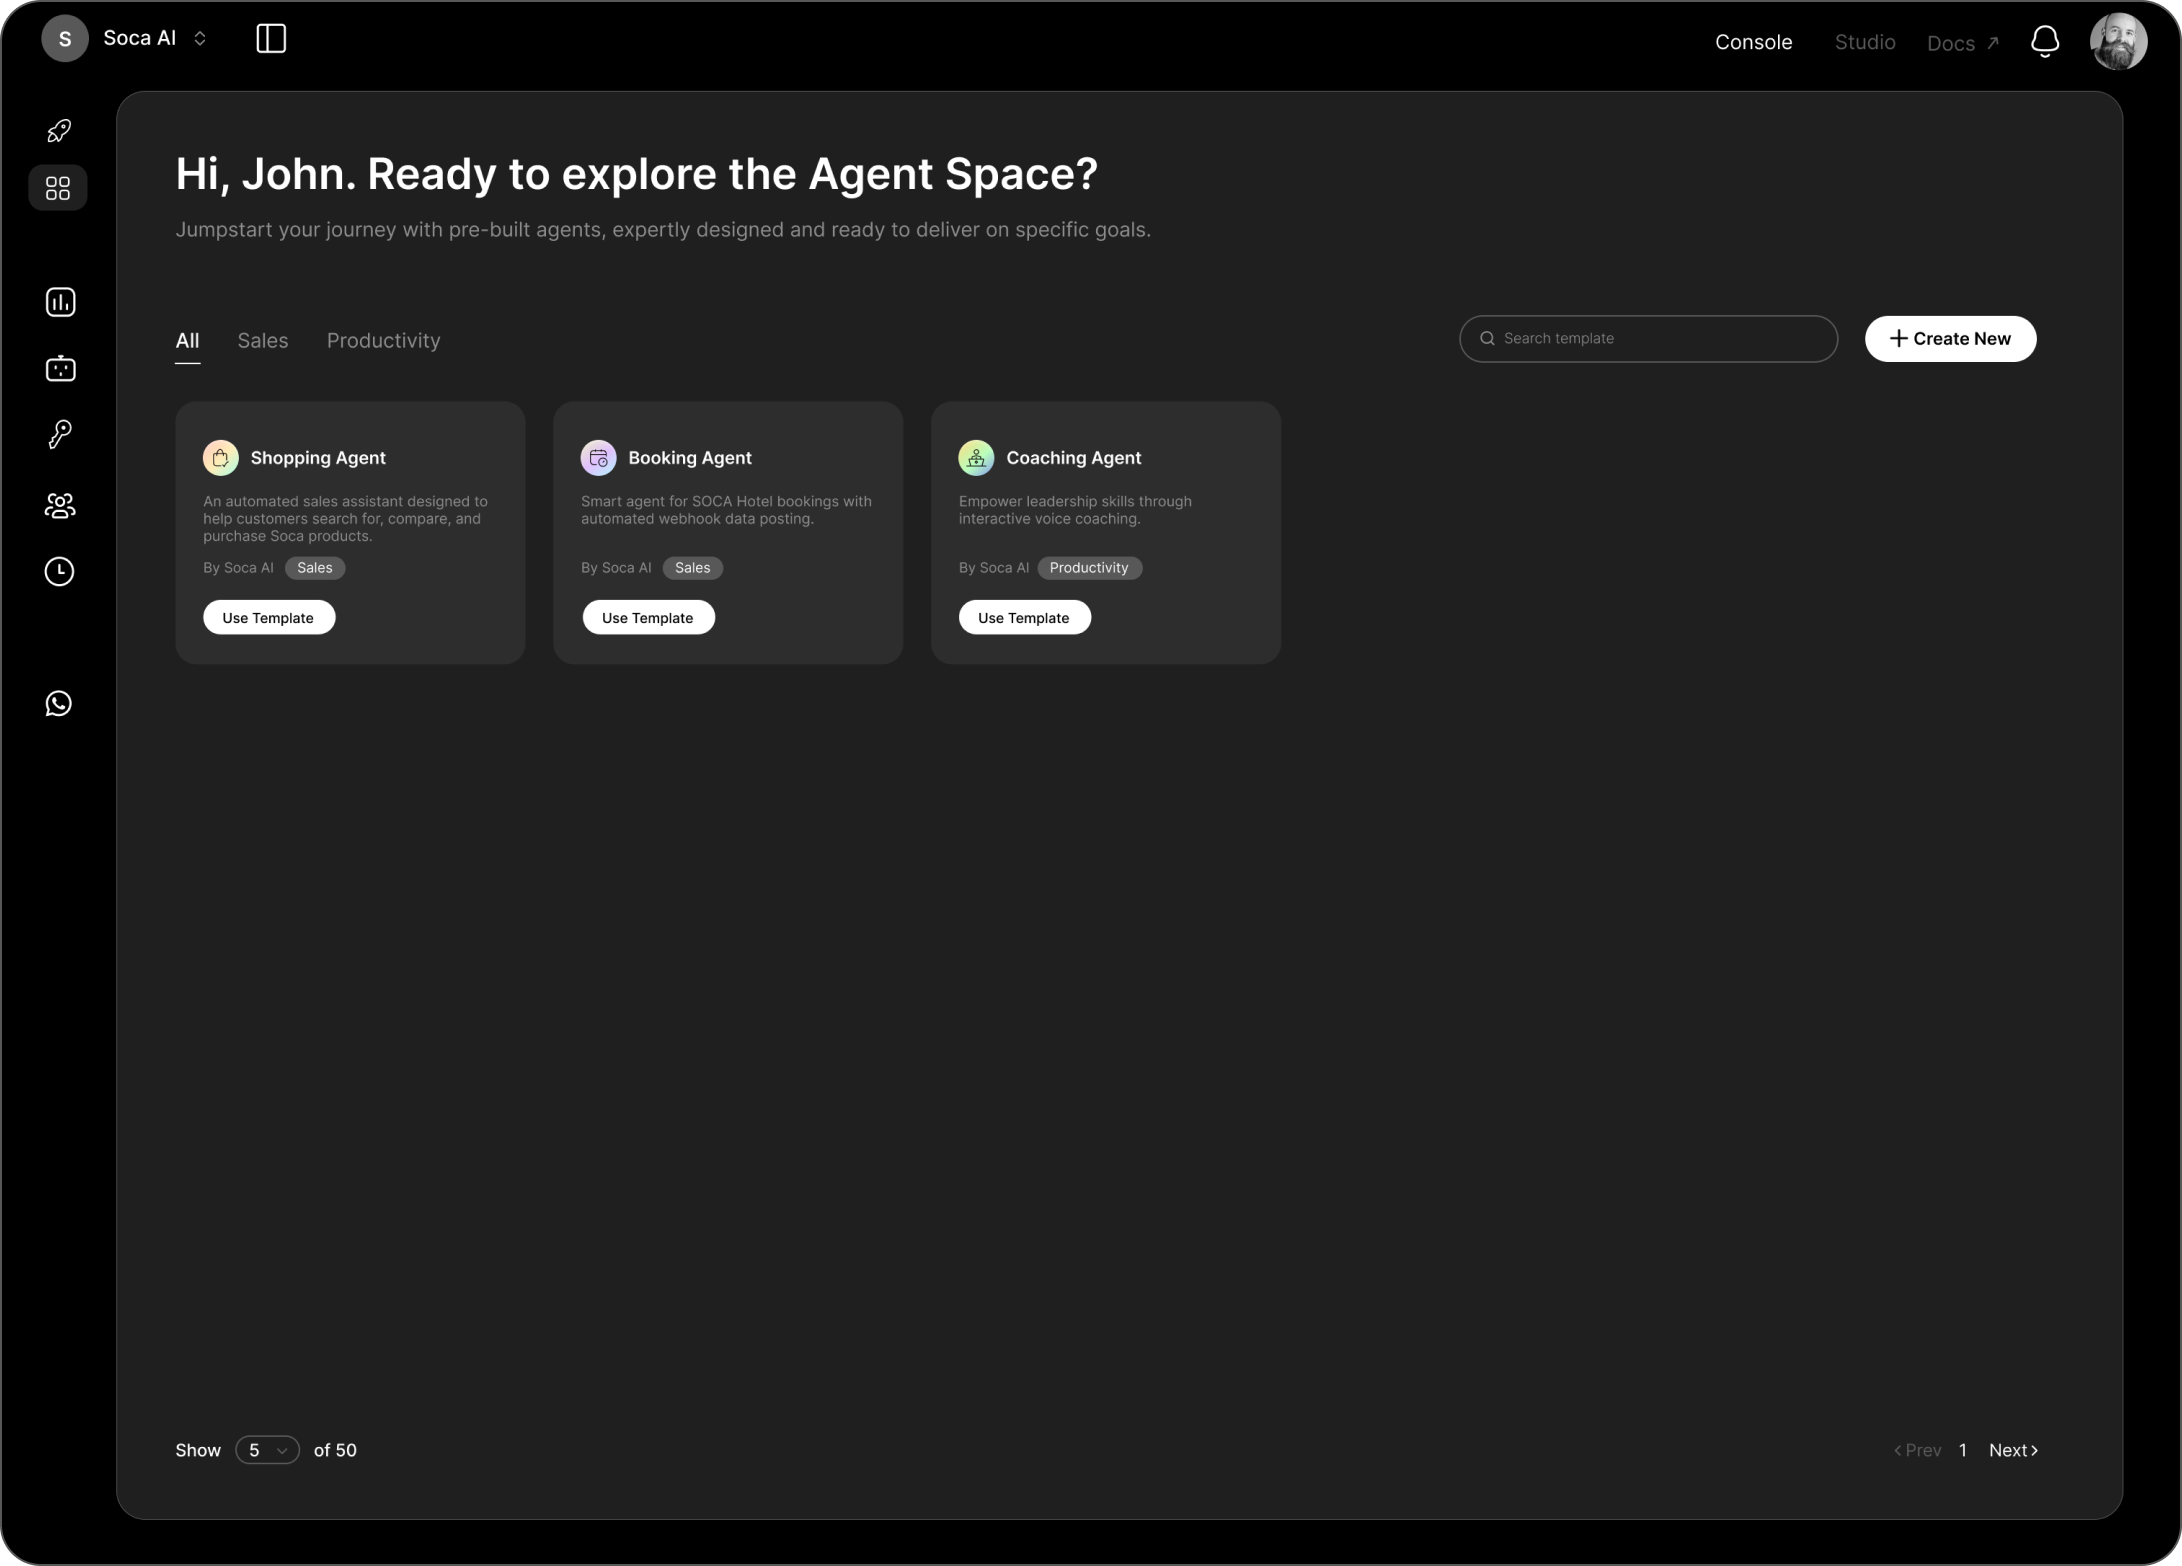Click the API key icon in sidebar
The width and height of the screenshot is (2182, 1566).
point(60,434)
